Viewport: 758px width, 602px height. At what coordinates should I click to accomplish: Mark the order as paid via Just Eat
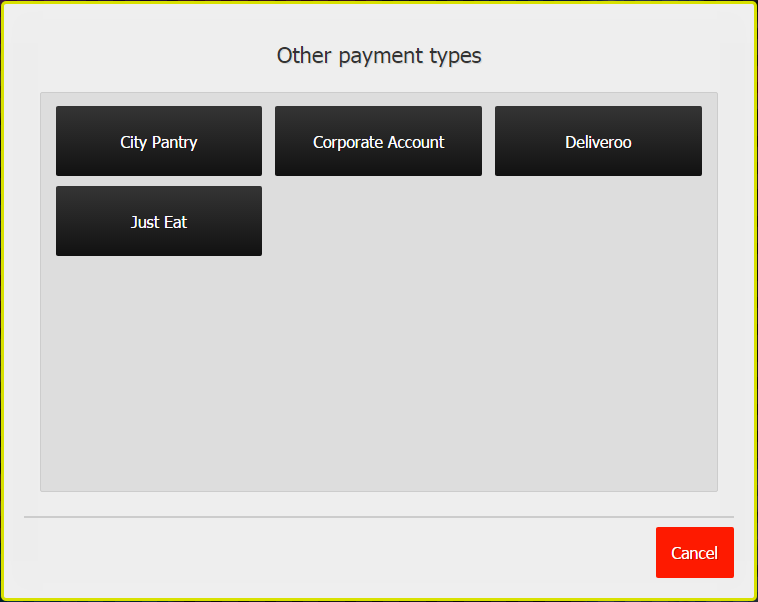pos(159,221)
